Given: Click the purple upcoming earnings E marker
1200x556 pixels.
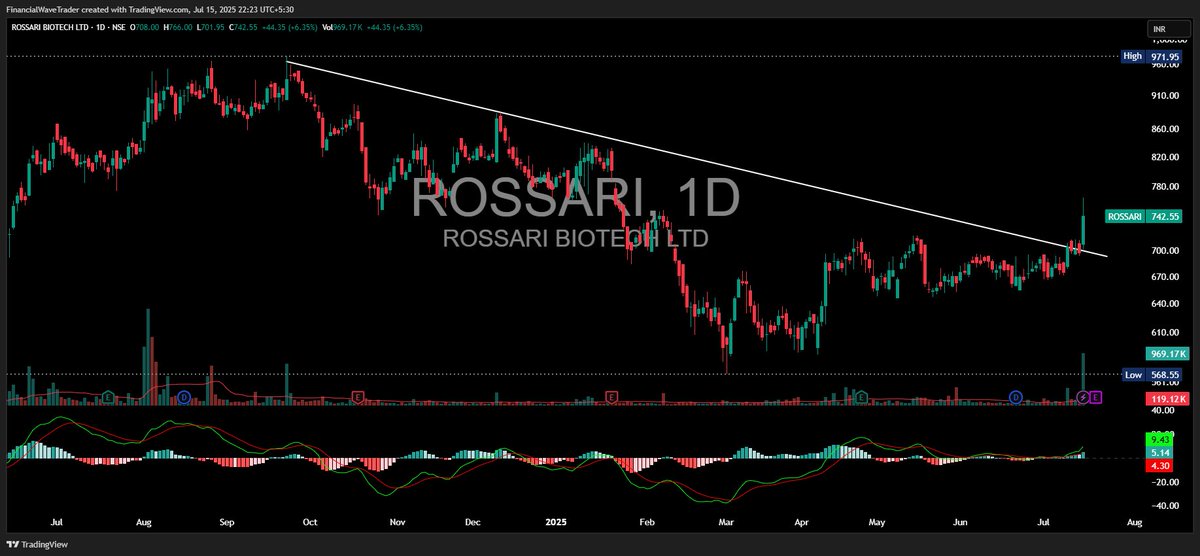Looking at the screenshot, I should tap(1096, 397).
